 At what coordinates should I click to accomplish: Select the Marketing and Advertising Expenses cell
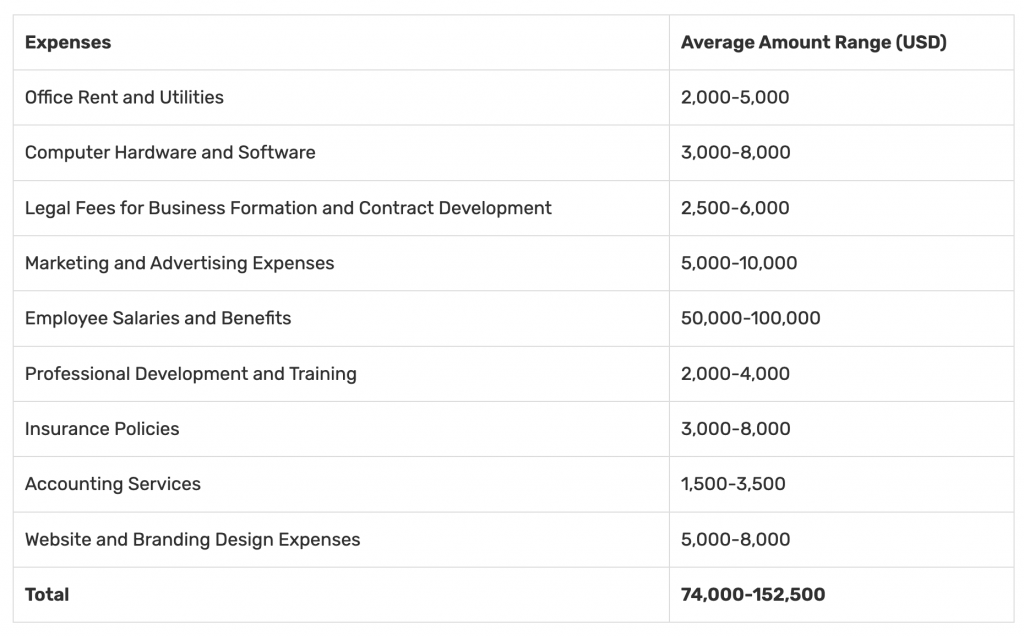(180, 264)
